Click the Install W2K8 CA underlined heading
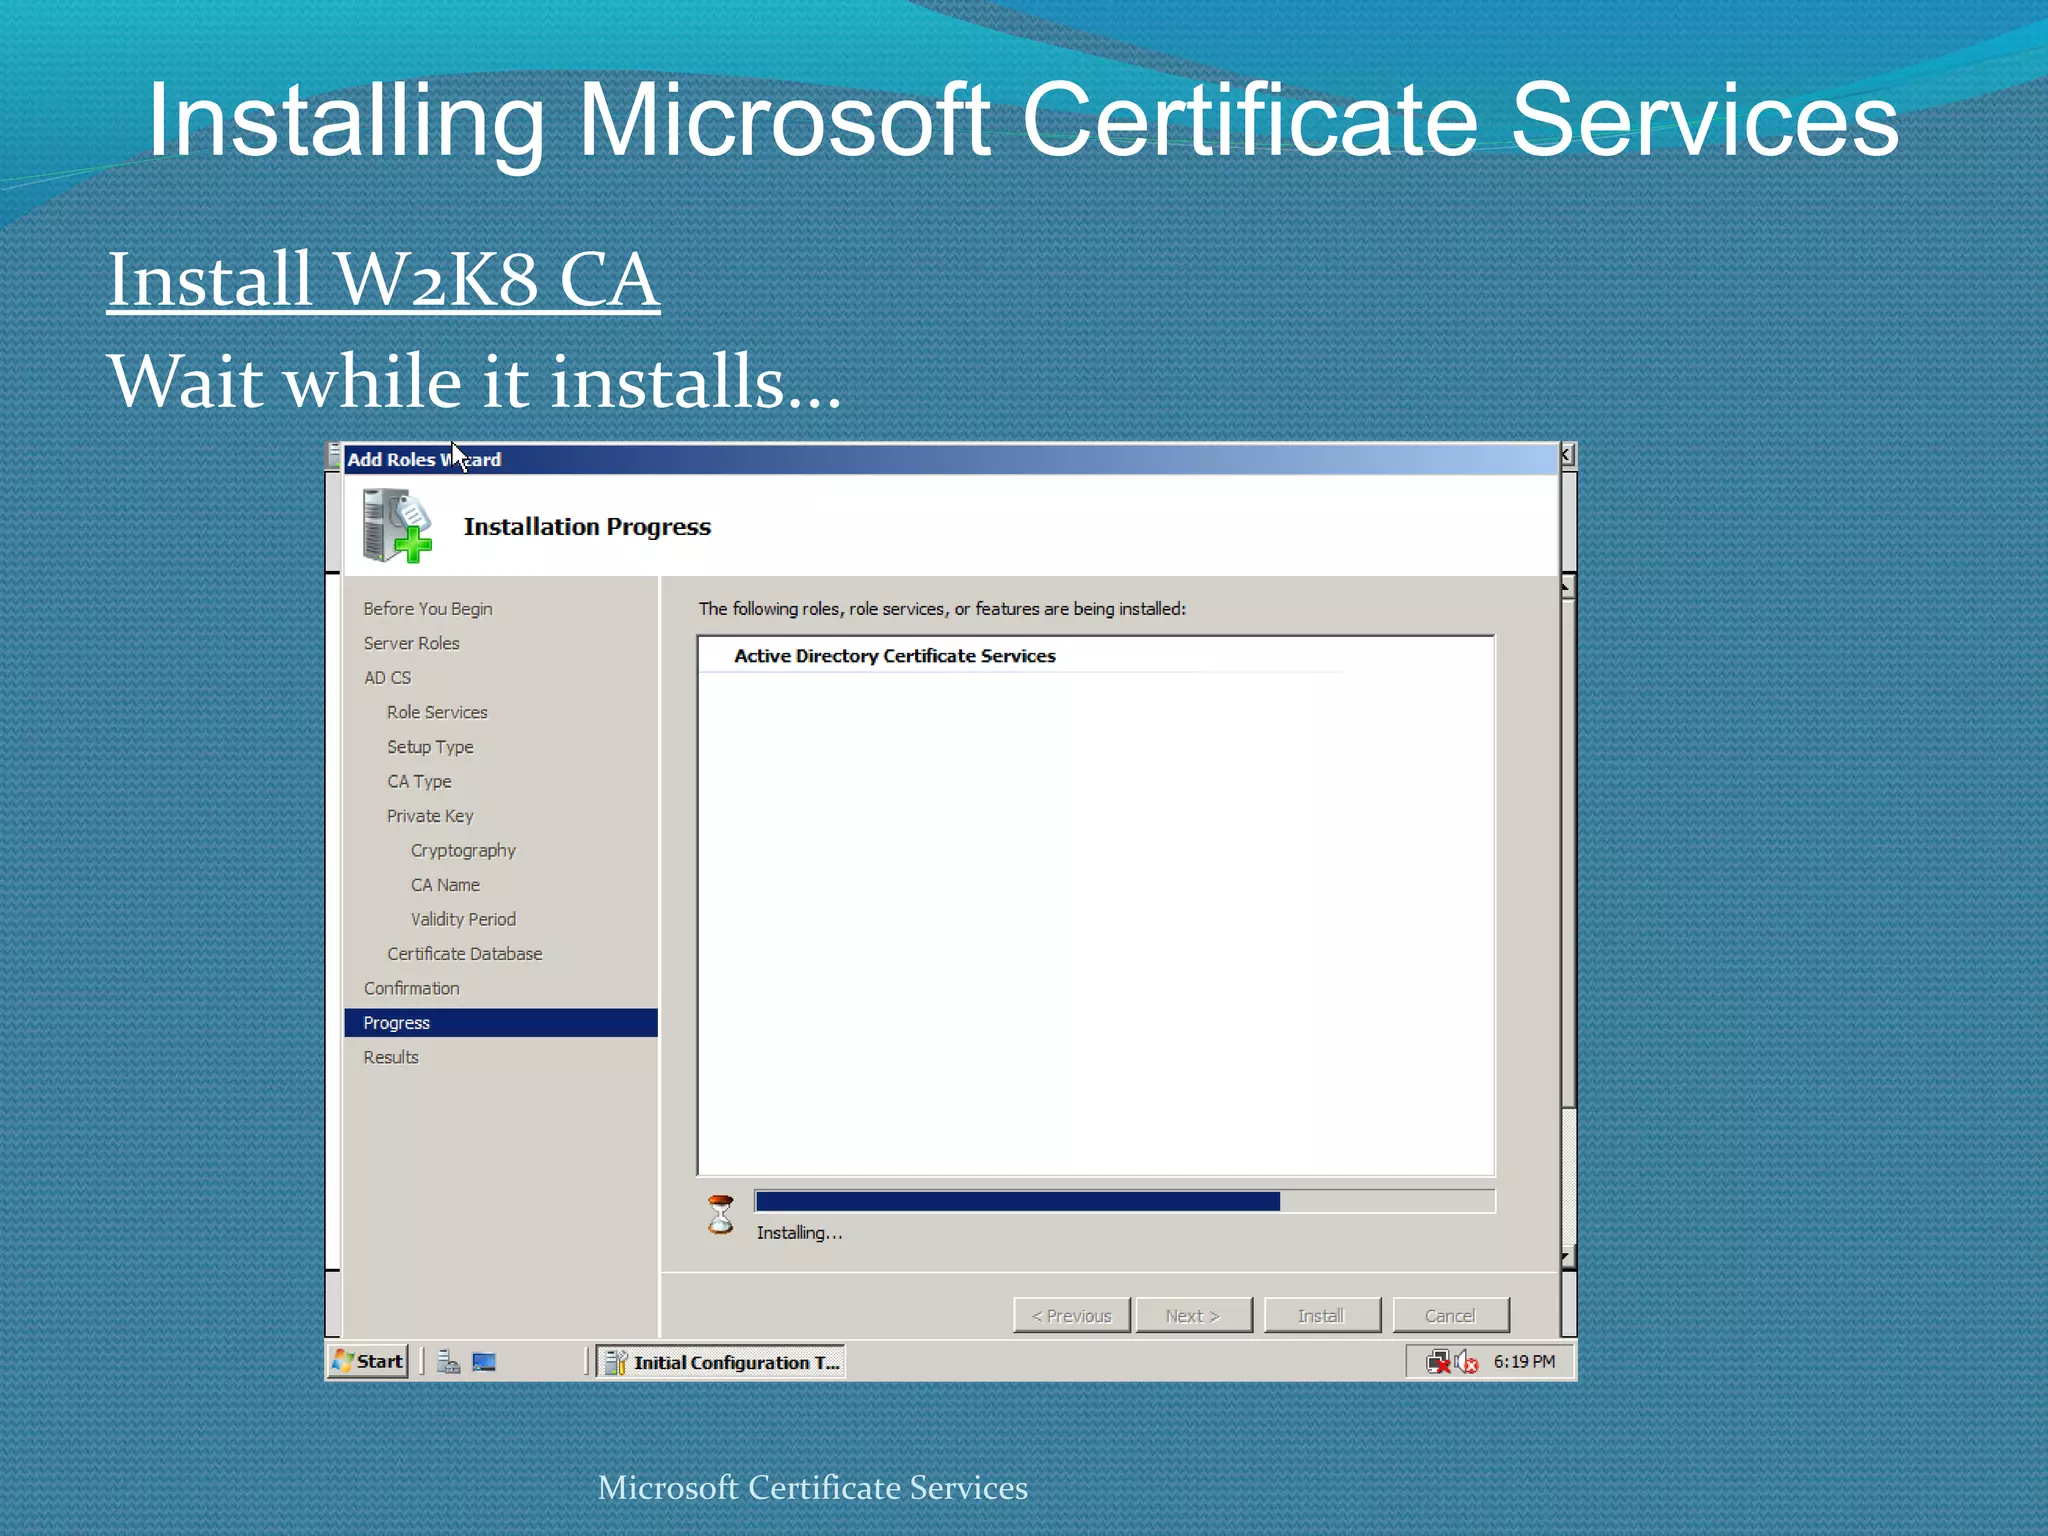The width and height of the screenshot is (2048, 1536). [383, 279]
